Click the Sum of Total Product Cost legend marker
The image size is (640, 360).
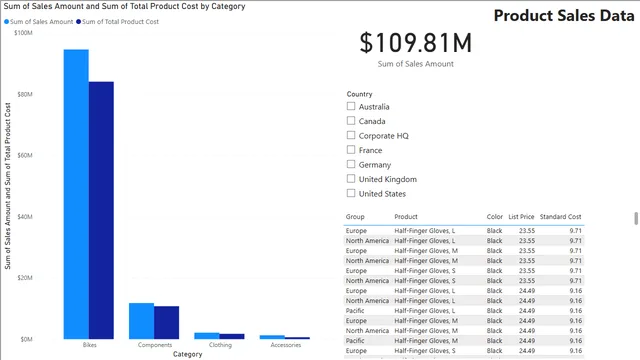[x=78, y=22]
